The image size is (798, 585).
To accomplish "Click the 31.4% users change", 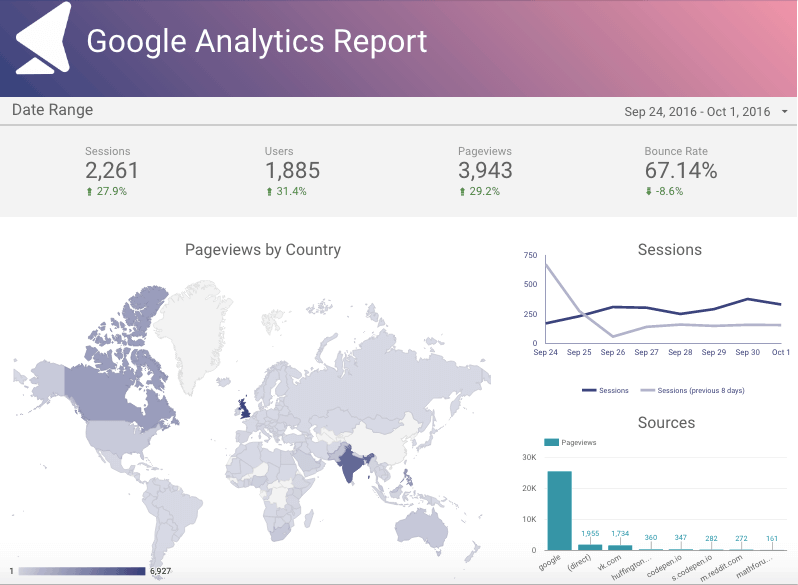I will tap(291, 191).
